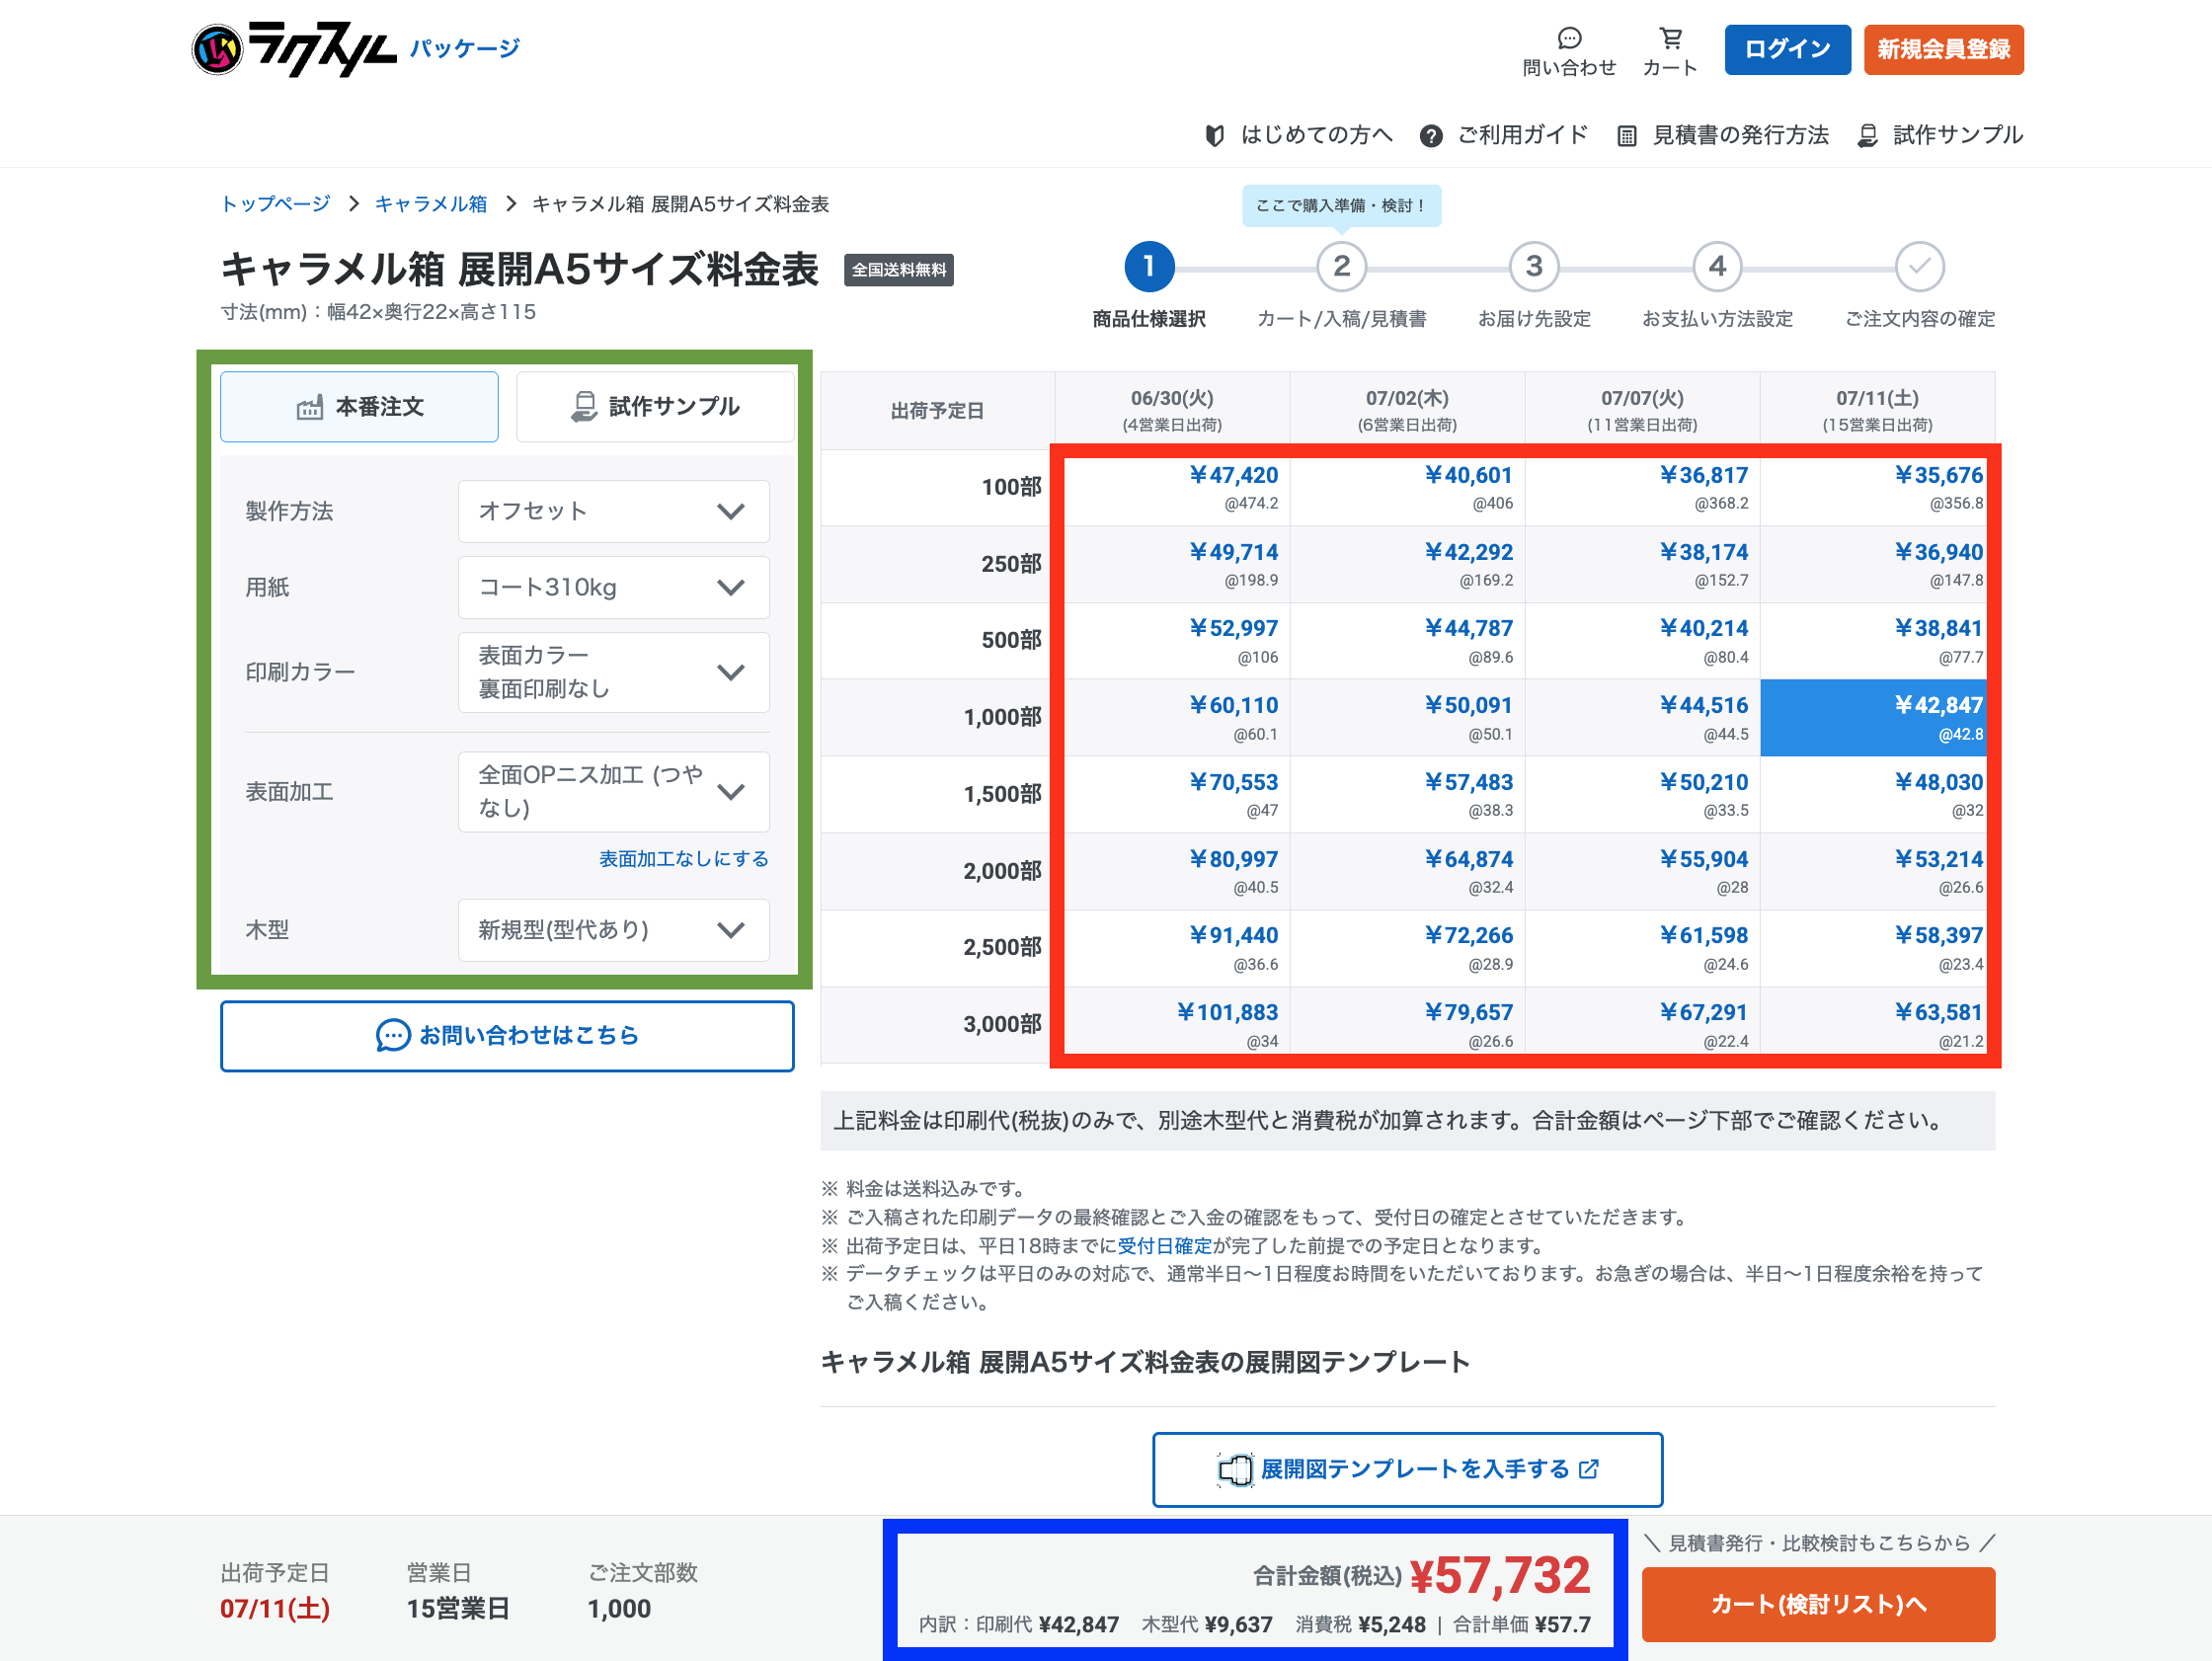Select price ¥50,210 for 1,500部

tap(1643, 795)
